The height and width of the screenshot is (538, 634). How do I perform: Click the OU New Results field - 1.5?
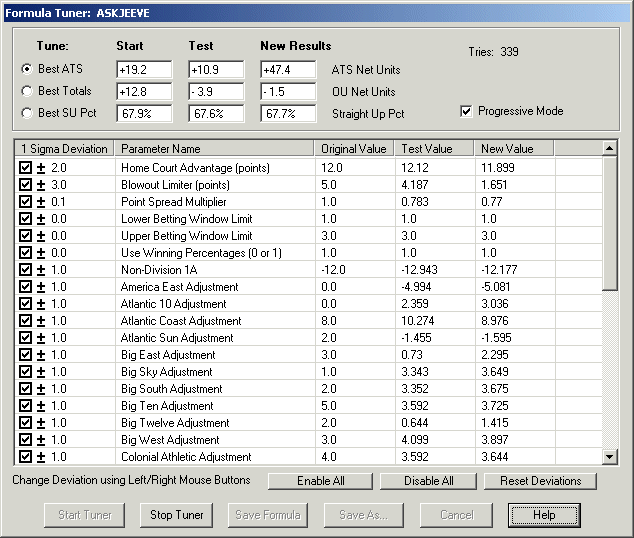(288, 91)
